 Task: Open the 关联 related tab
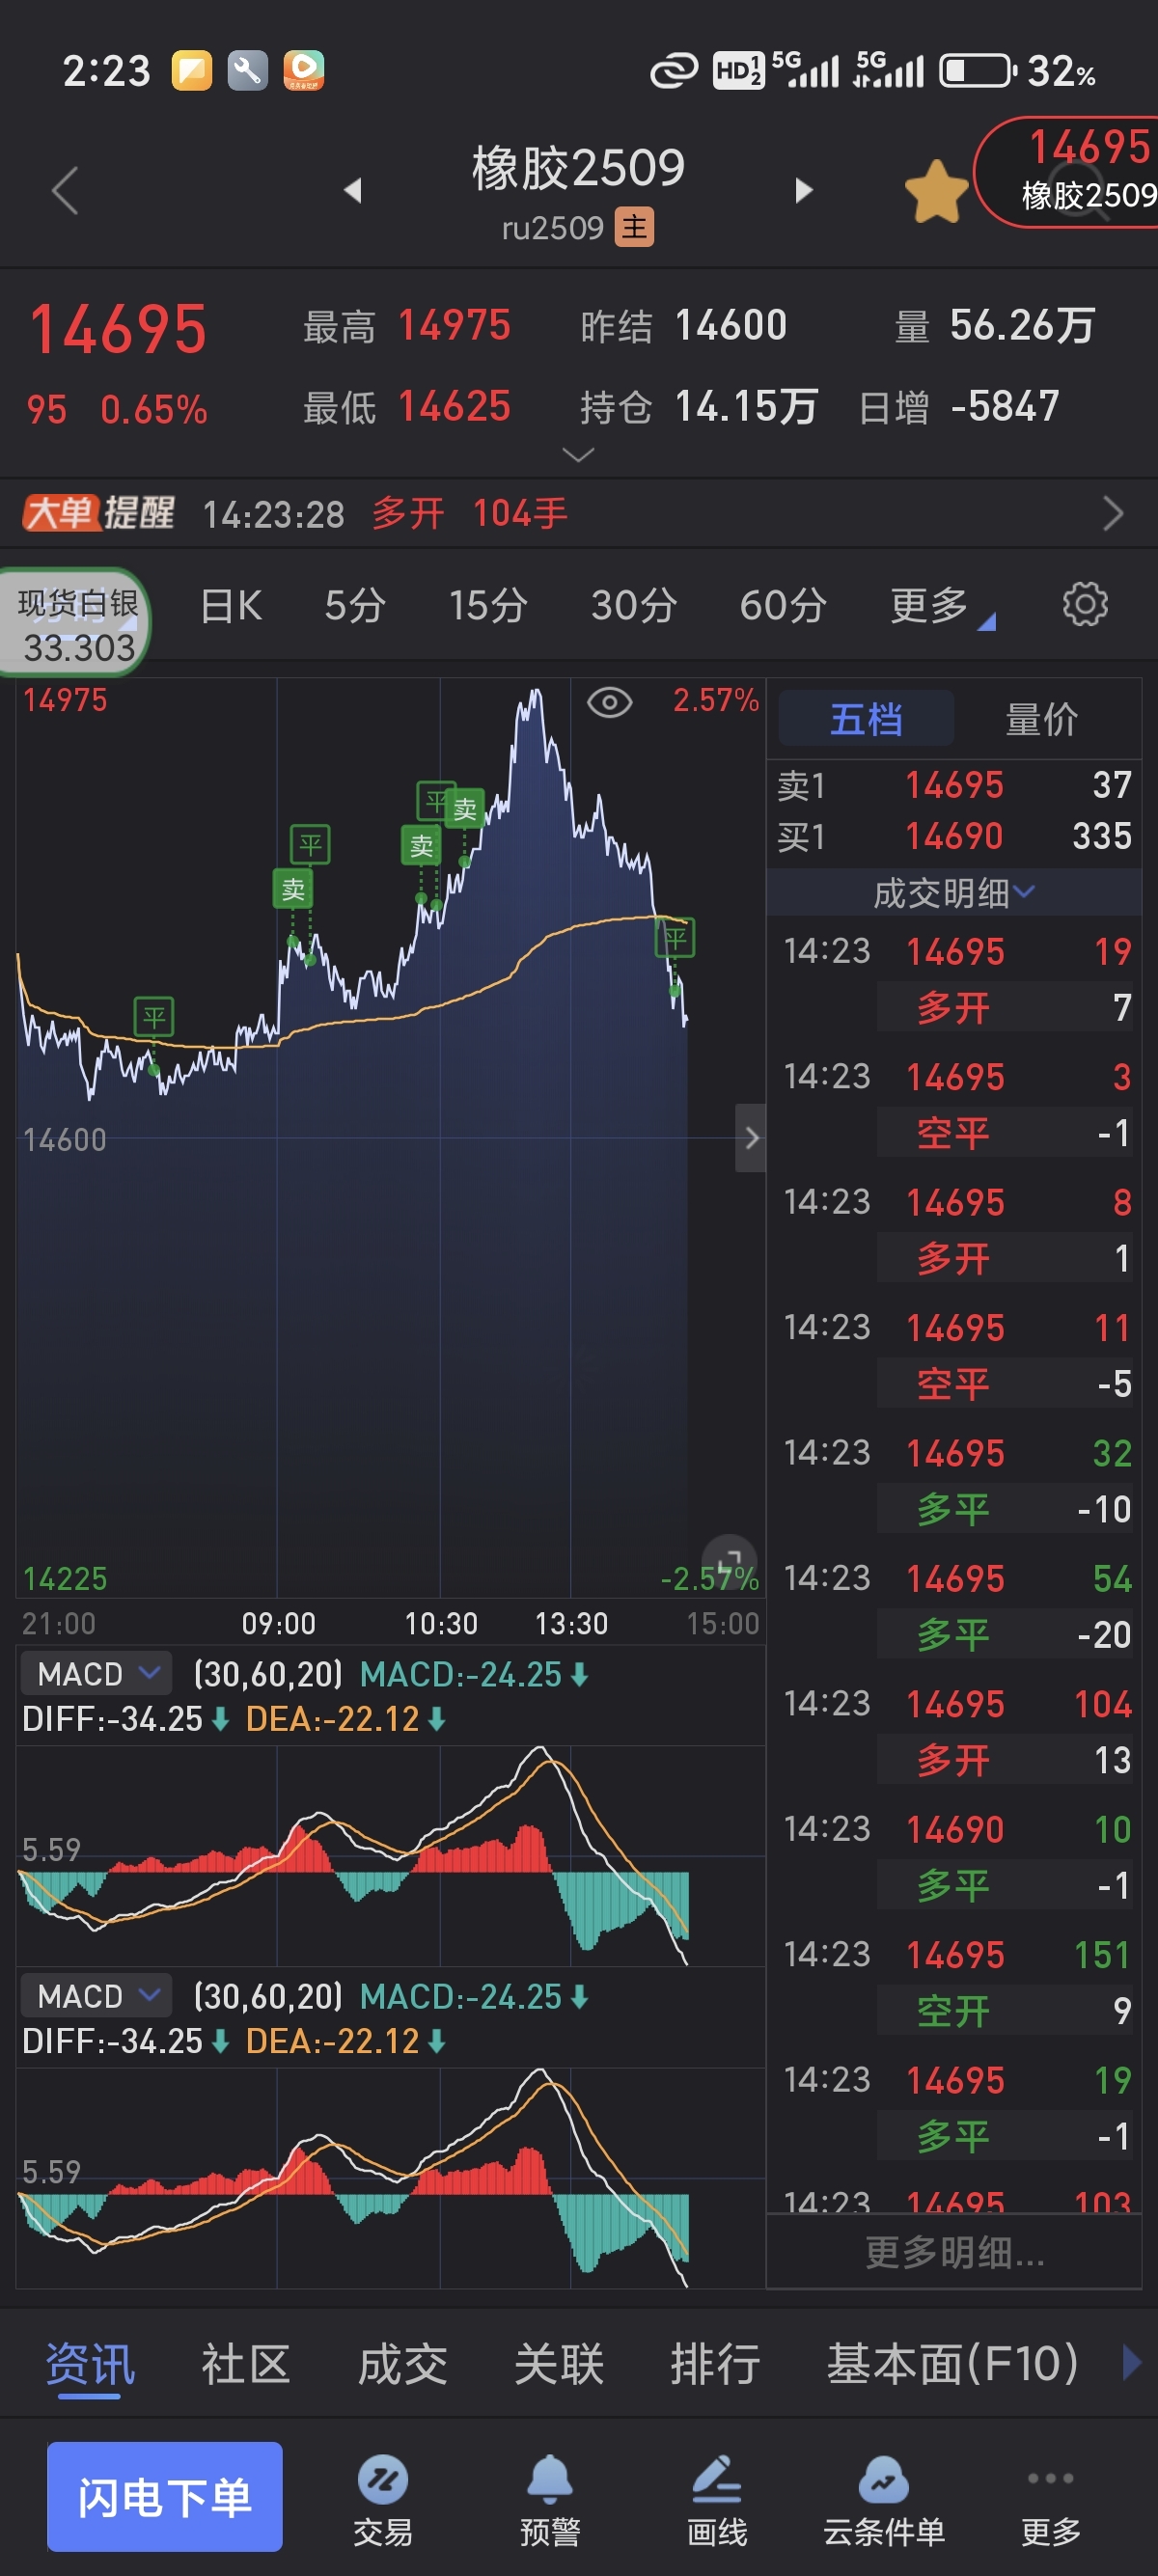pyautogui.click(x=559, y=2364)
